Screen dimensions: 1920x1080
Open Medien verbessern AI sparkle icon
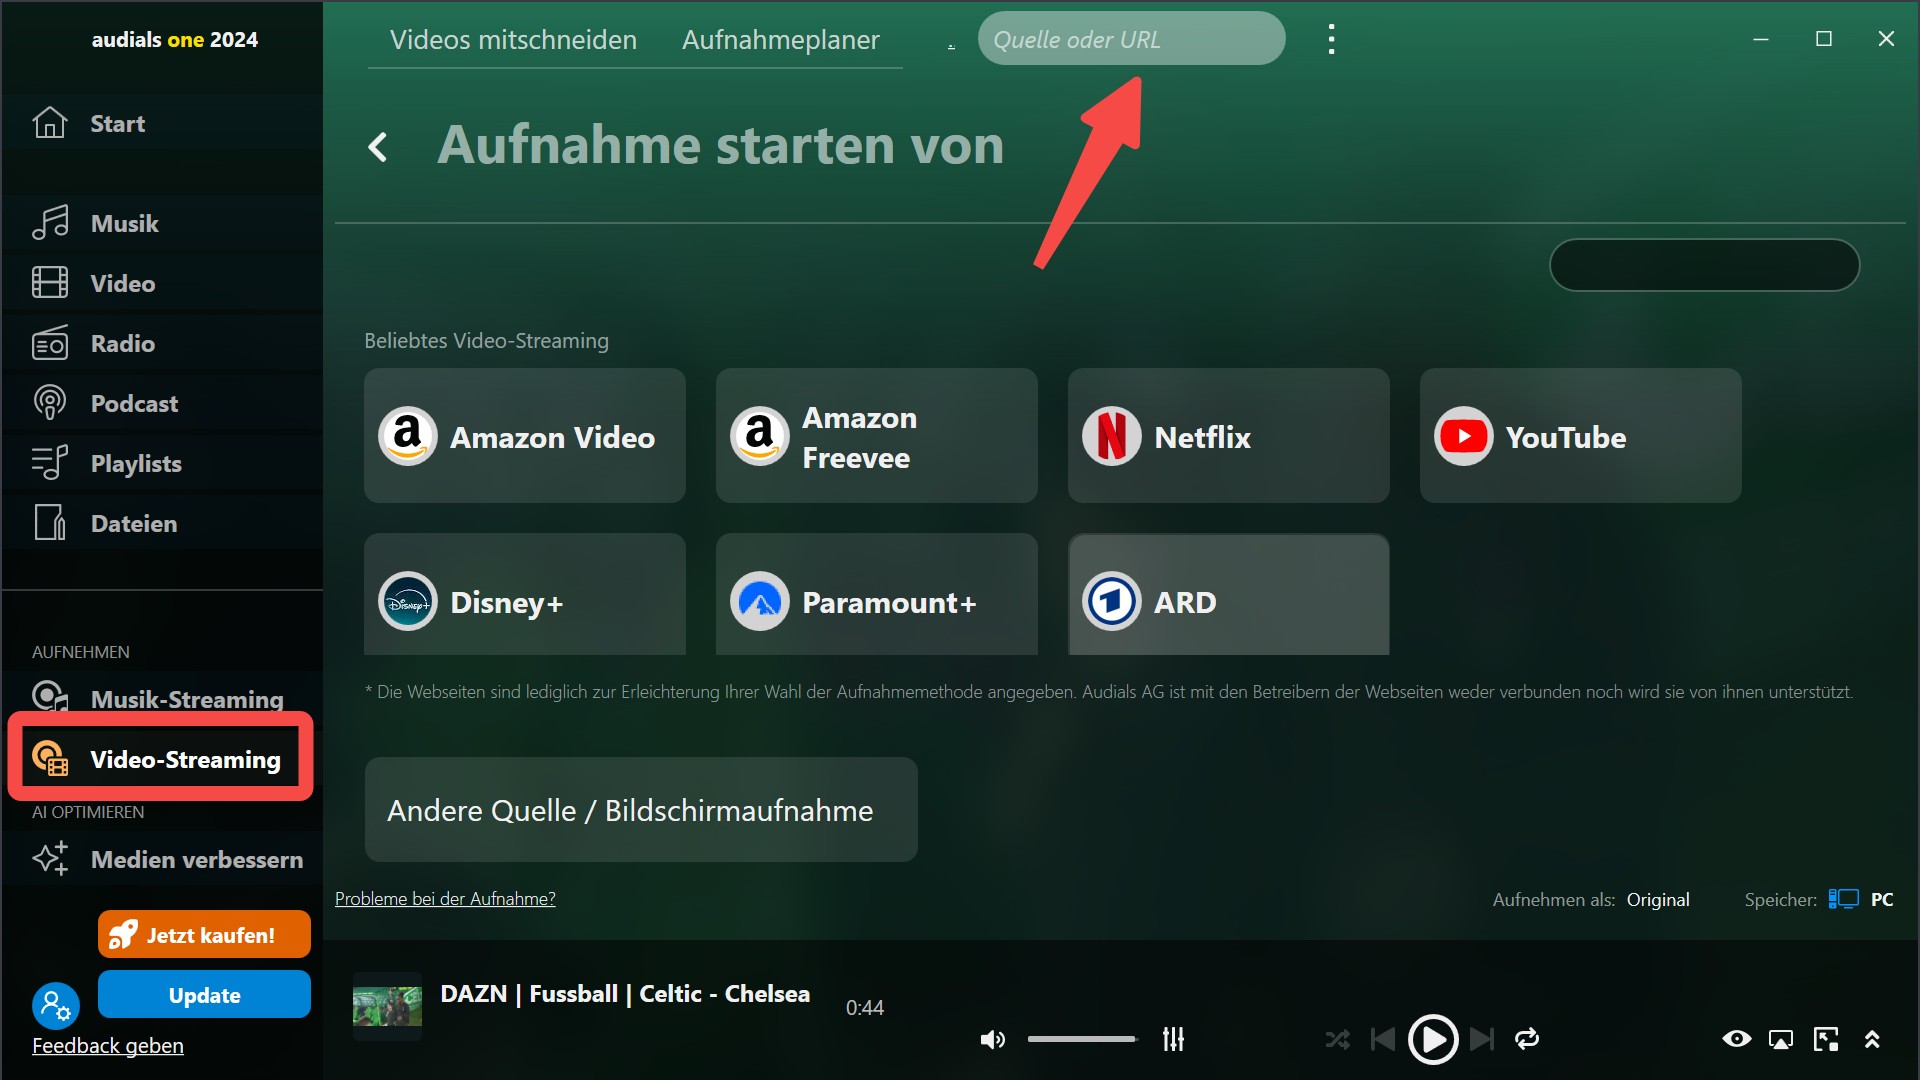click(x=50, y=859)
